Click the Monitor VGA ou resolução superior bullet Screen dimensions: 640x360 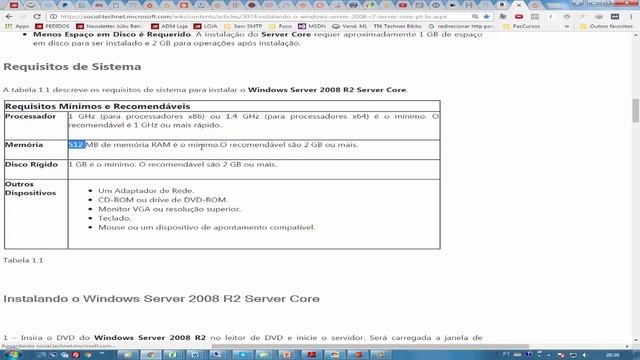coord(169,209)
